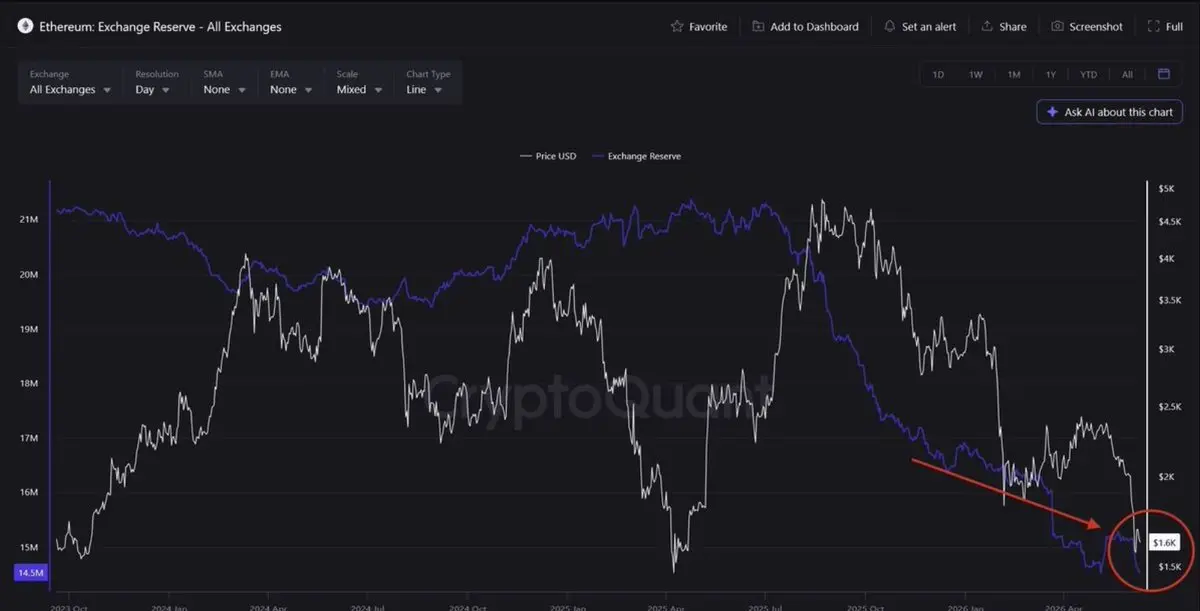Open the Scale Mixed dropdown

(358, 82)
